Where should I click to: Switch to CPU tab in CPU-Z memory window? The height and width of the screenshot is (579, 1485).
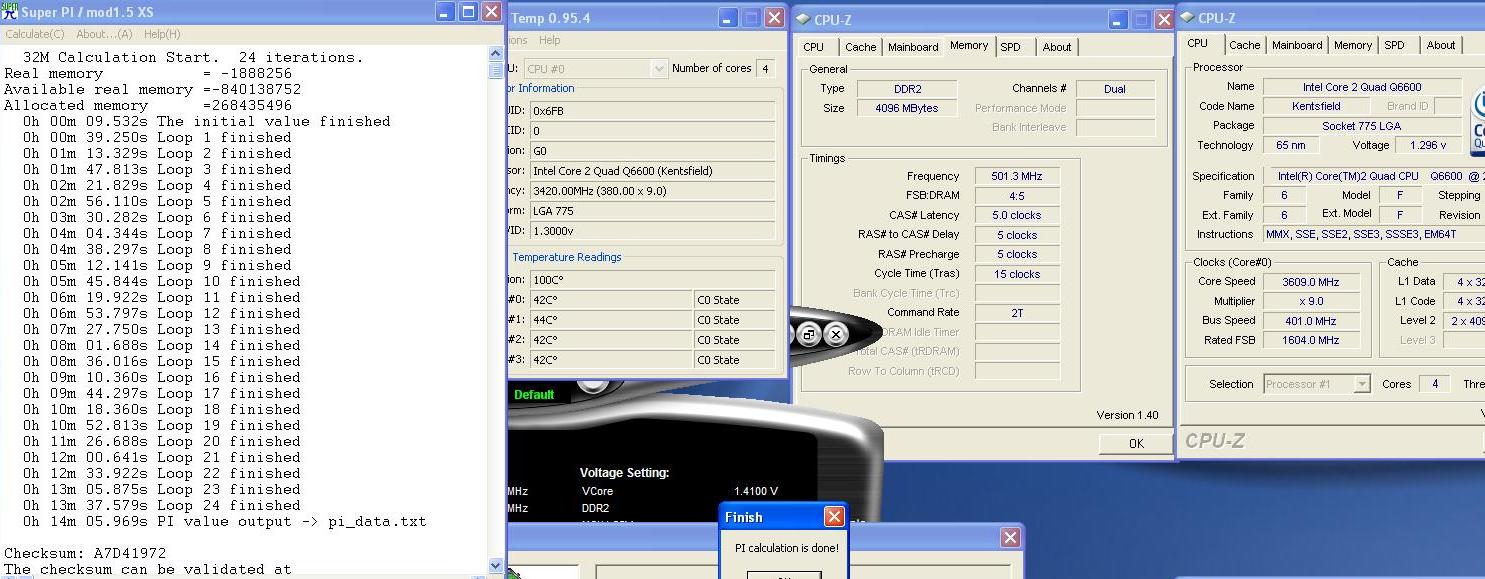[814, 47]
